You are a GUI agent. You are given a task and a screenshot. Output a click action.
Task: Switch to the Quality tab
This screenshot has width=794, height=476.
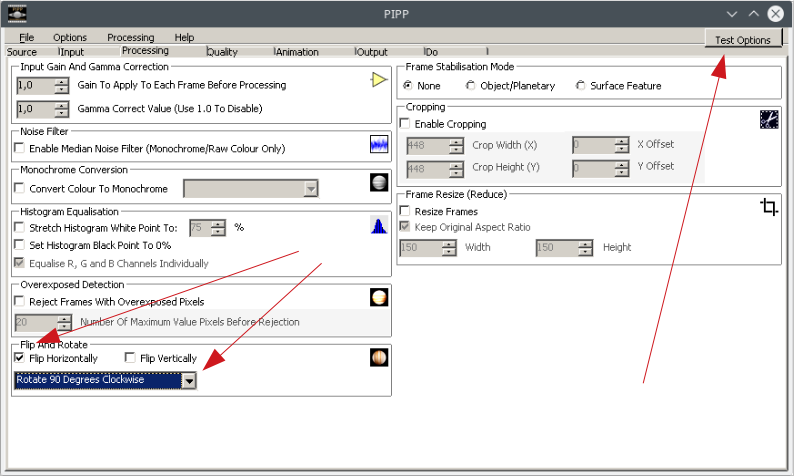(222, 52)
